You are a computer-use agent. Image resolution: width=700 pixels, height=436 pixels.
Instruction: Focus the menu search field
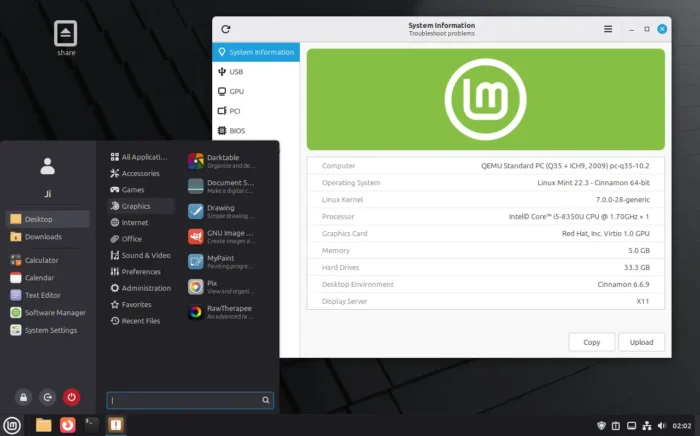point(190,400)
